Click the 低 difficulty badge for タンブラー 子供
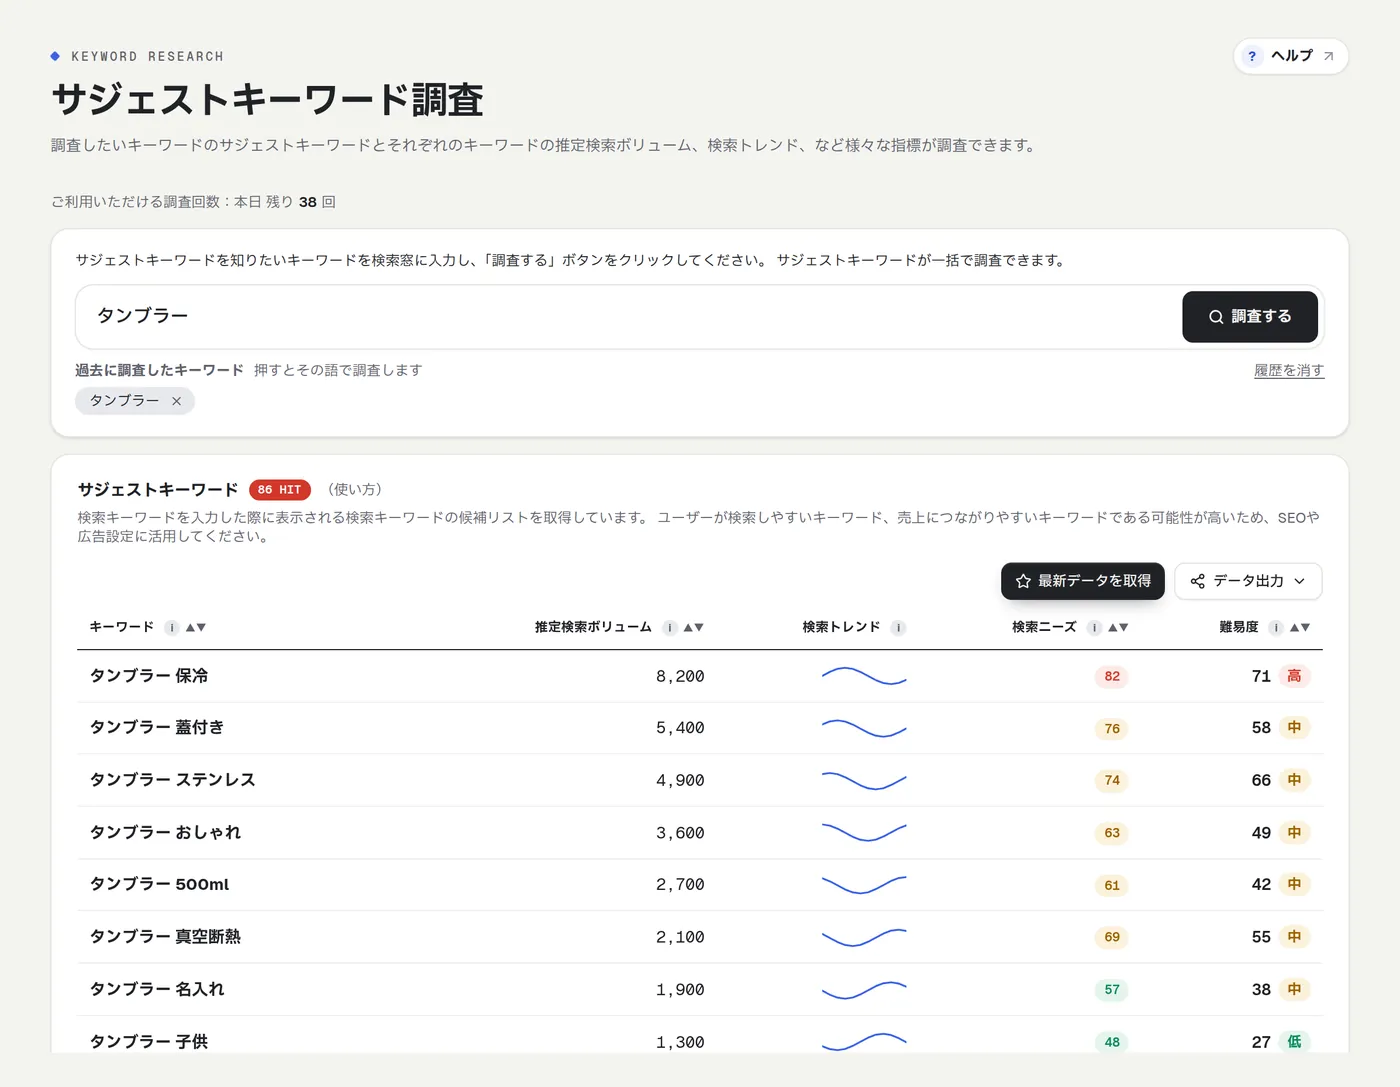The image size is (1400, 1087). 1294,1042
